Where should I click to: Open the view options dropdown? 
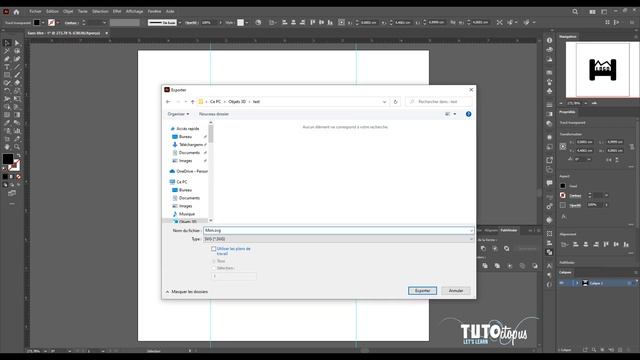(455, 114)
